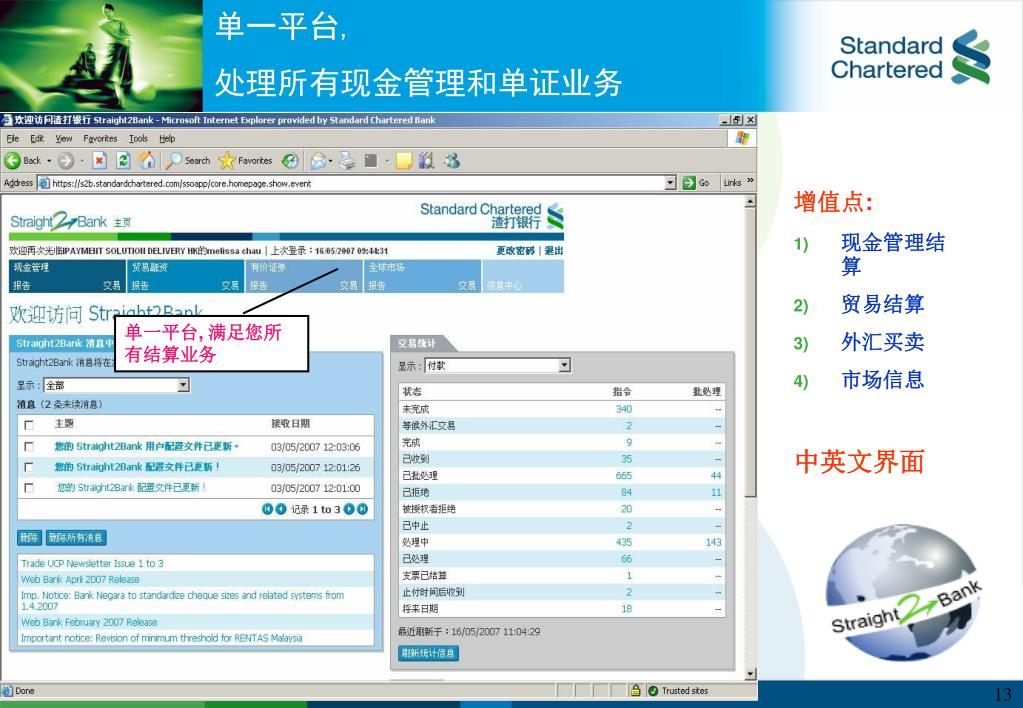Go to last record page icon

click(x=362, y=509)
